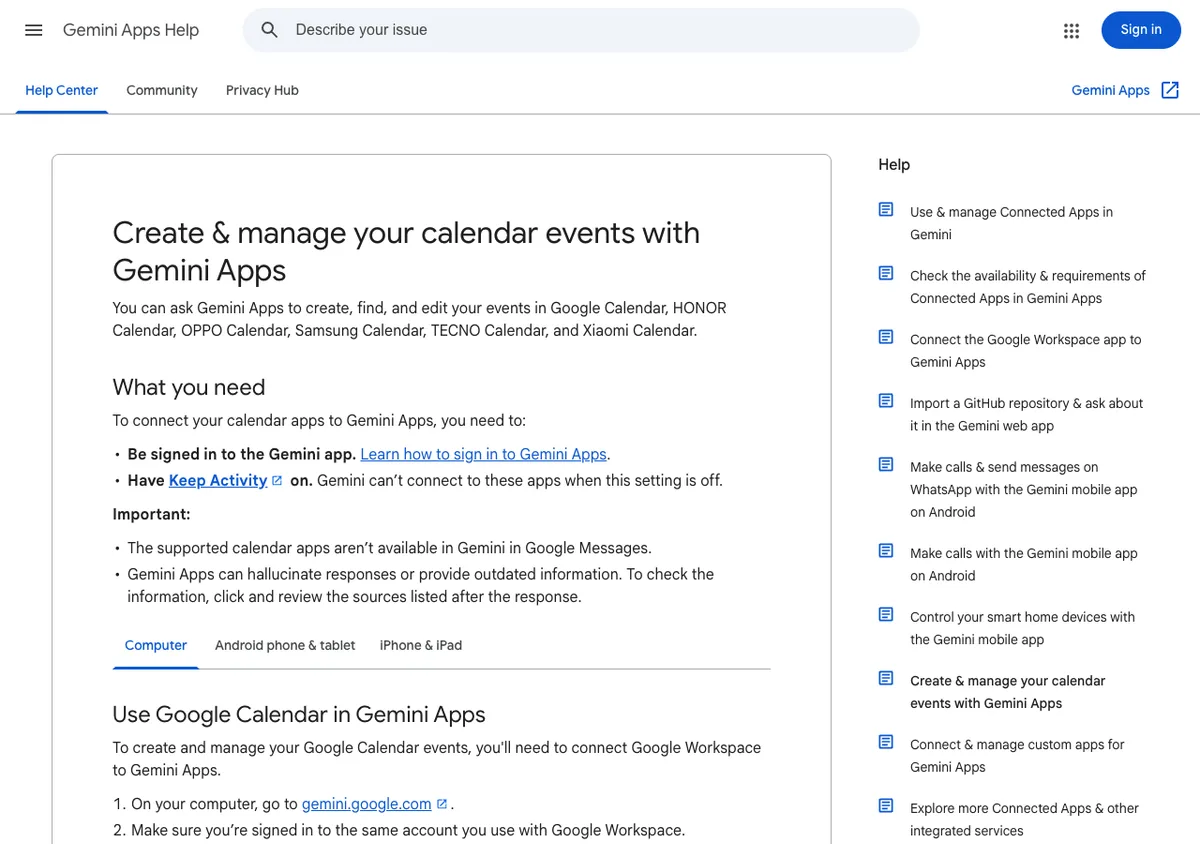Click article icon beside Make calls with Gemini mobile
1200x844 pixels.
tap(886, 551)
